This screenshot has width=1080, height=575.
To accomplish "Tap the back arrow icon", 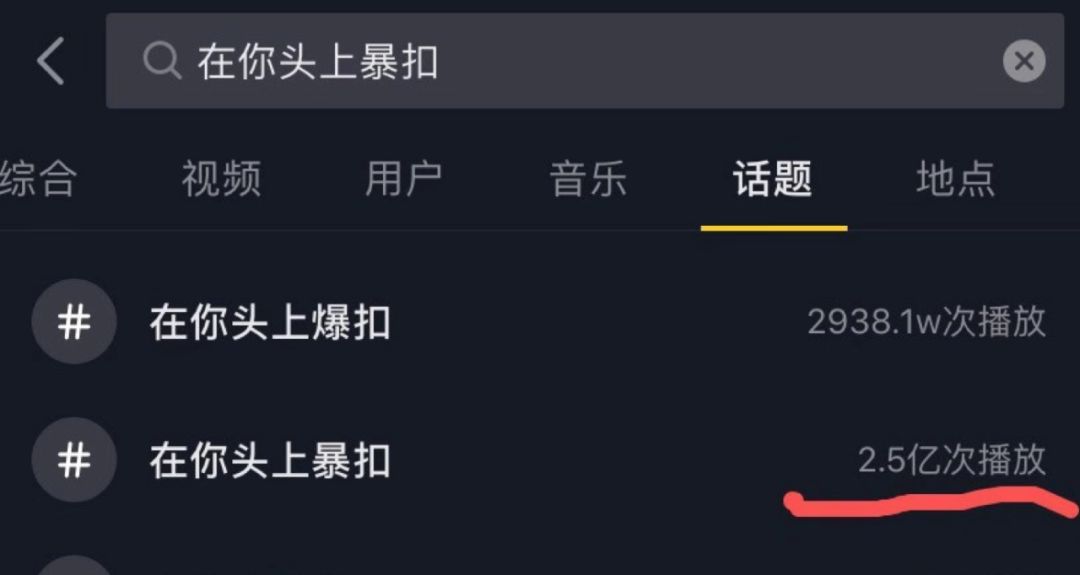I will coord(51,61).
